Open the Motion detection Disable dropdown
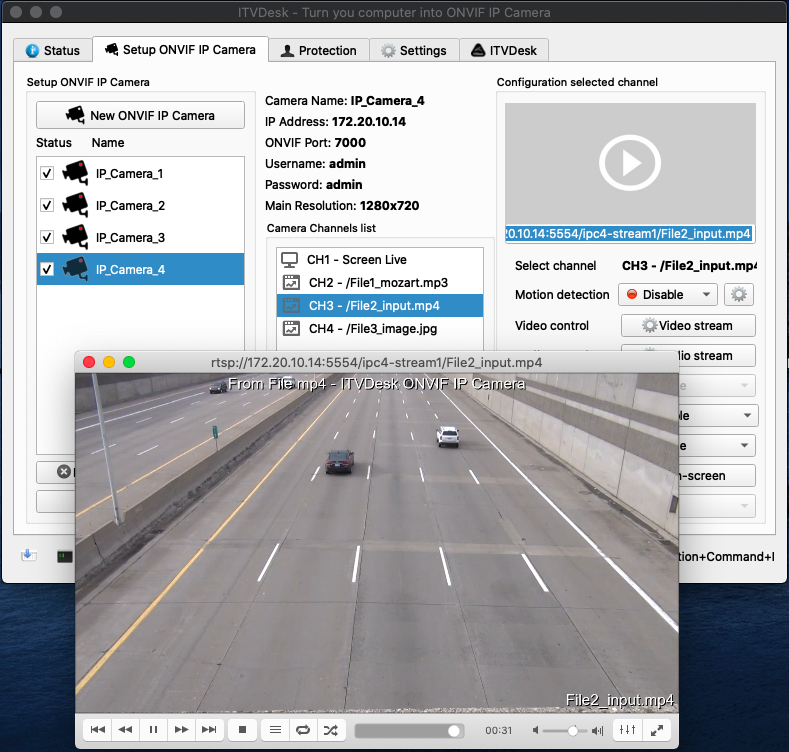The image size is (789, 752). click(667, 294)
